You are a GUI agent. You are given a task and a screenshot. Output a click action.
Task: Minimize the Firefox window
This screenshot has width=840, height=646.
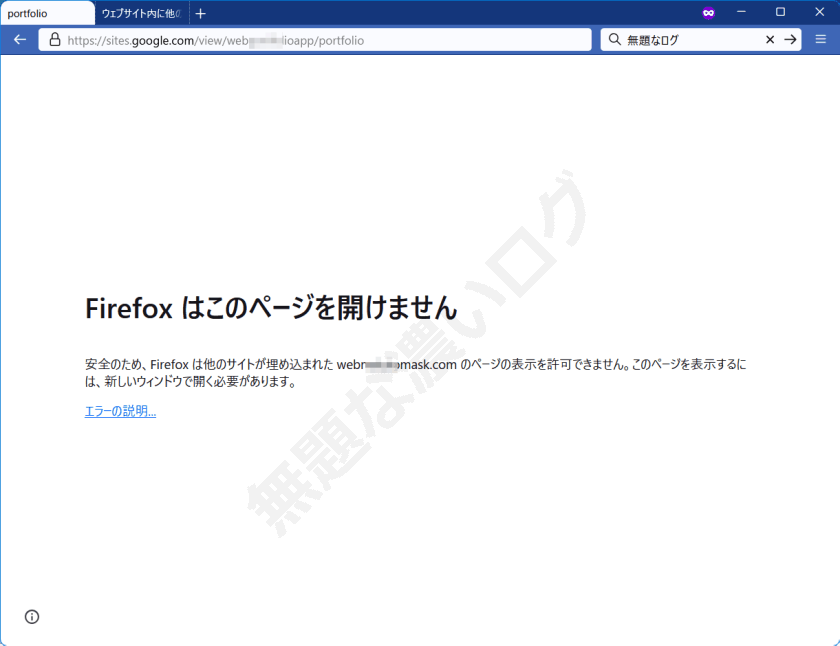click(741, 12)
